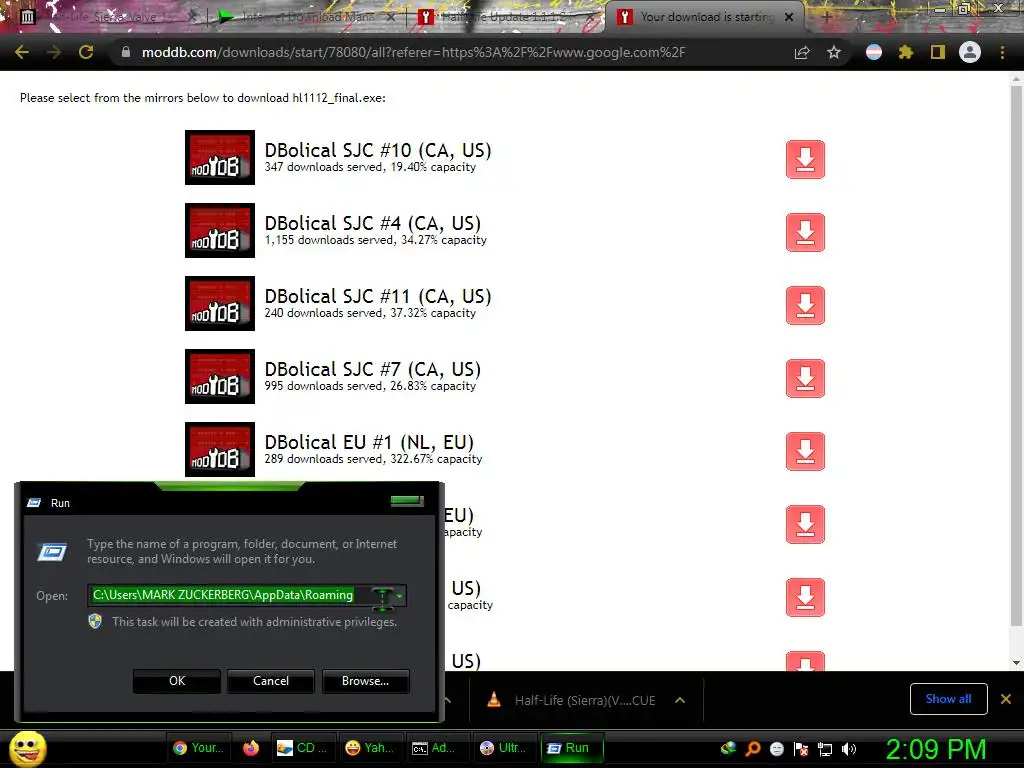Toggle the browser side panel
Image resolution: width=1024 pixels, height=768 pixels.
click(x=938, y=52)
